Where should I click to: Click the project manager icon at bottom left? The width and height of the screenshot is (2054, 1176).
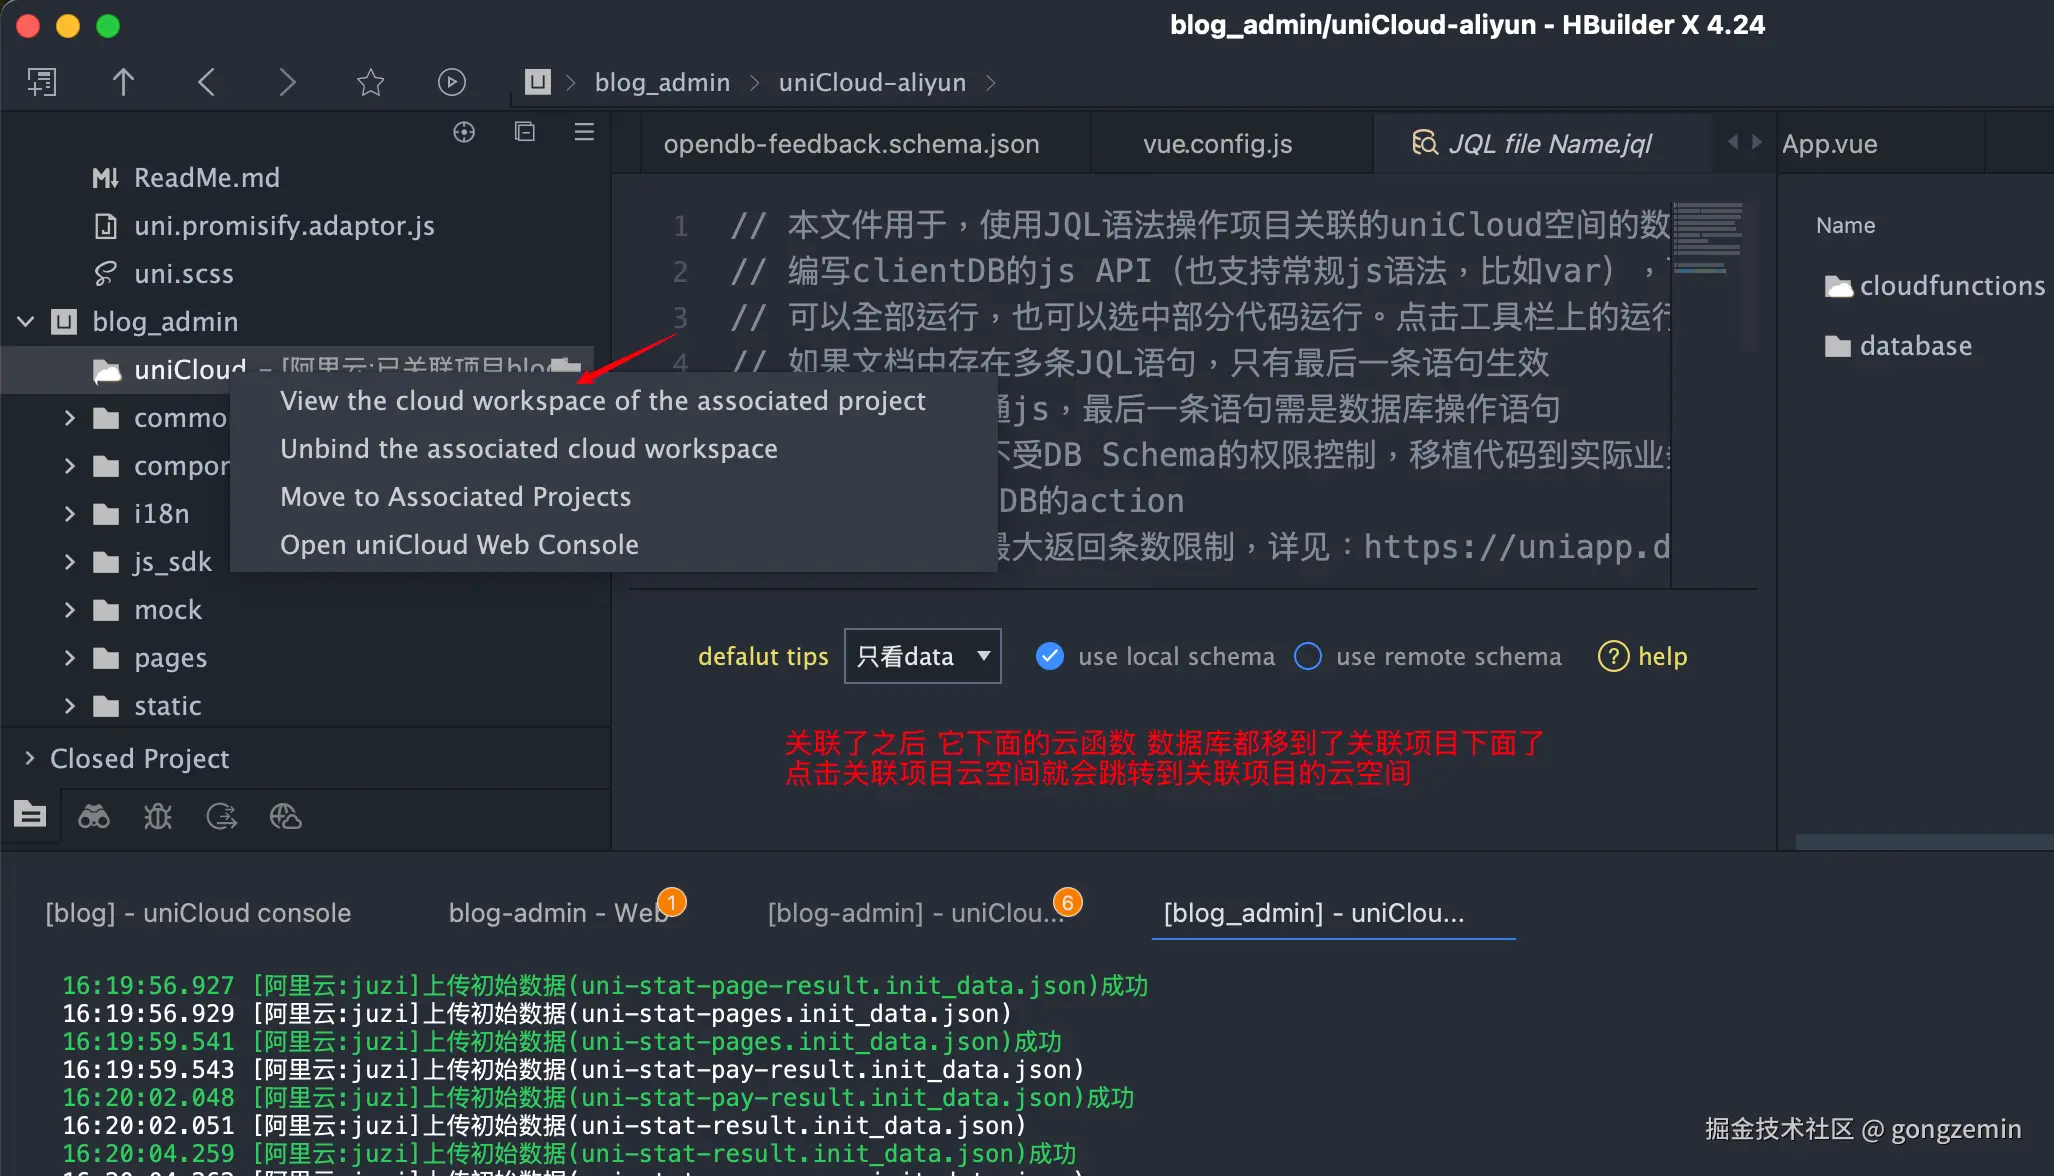pos(30,815)
